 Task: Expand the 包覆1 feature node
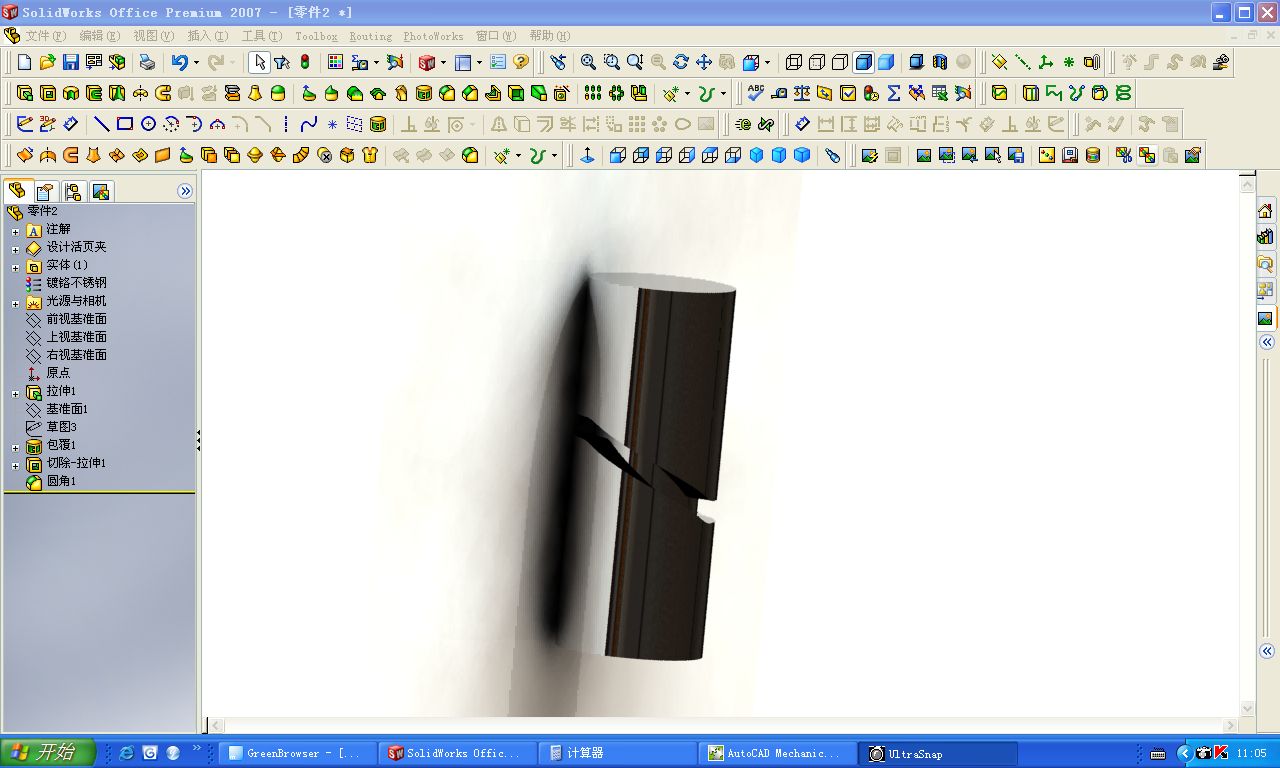15,447
